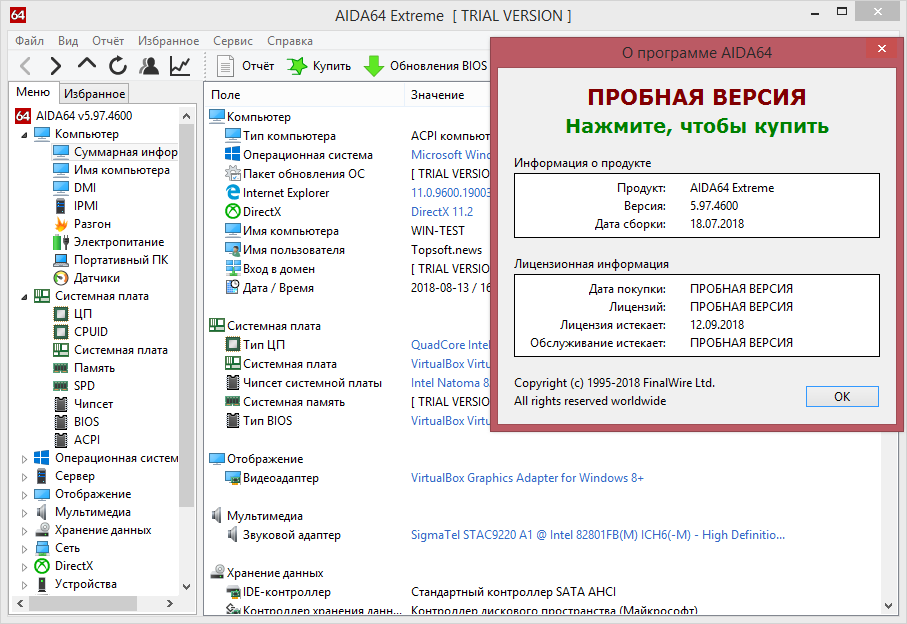Open the Отчёт menu in menu bar

[x=108, y=41]
